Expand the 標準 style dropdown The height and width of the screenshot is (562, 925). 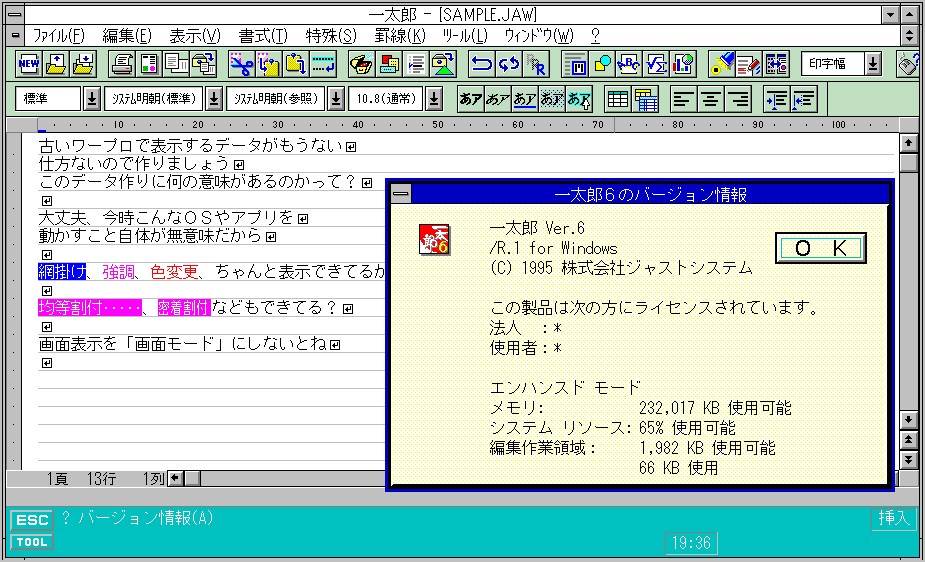[x=92, y=99]
